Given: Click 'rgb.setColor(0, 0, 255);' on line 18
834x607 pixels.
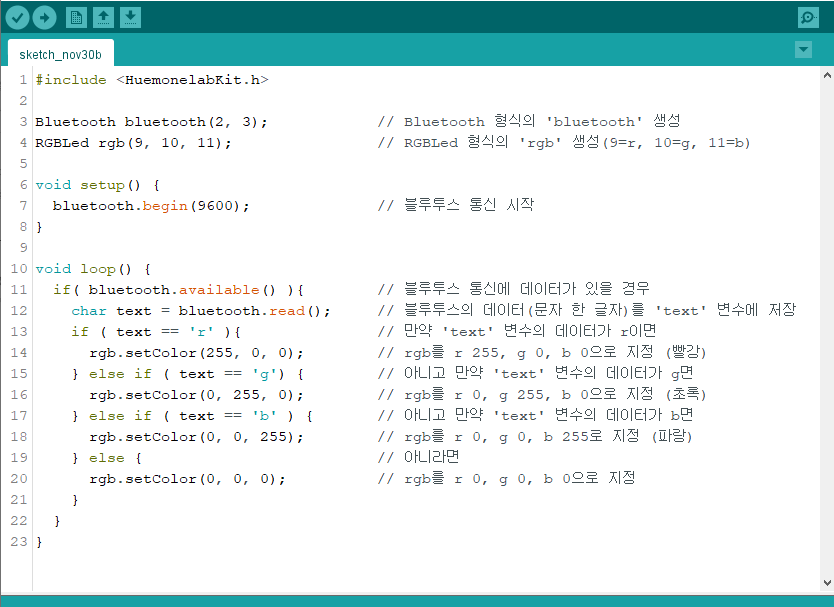Looking at the screenshot, I should click(196, 436).
